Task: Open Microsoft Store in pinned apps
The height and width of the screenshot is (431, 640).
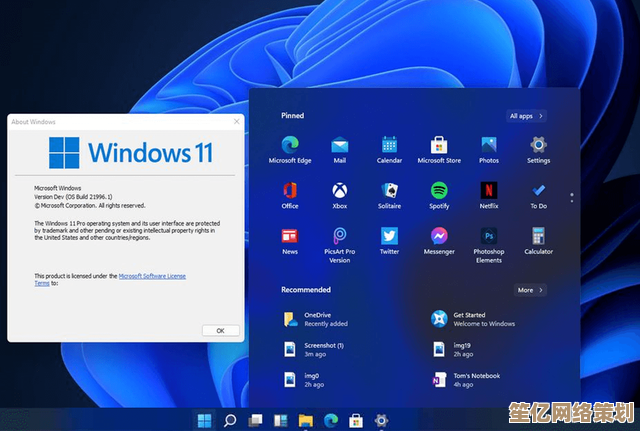Action: pos(439,145)
